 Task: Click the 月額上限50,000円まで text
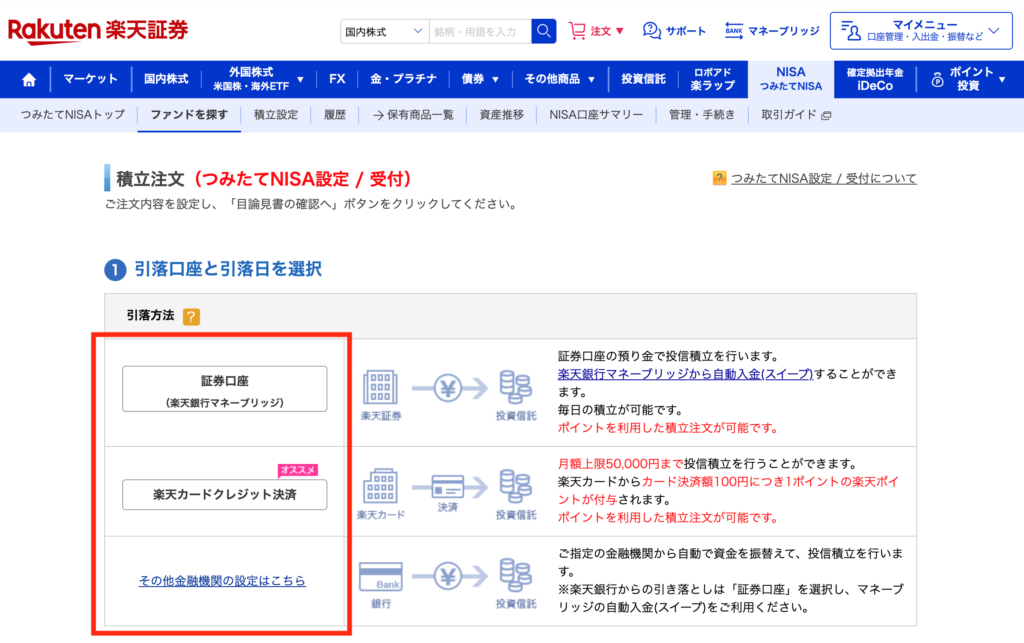[x=620, y=464]
